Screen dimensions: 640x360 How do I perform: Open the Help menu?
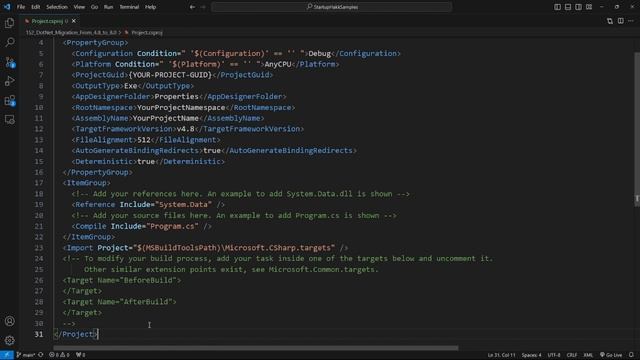[151, 7]
